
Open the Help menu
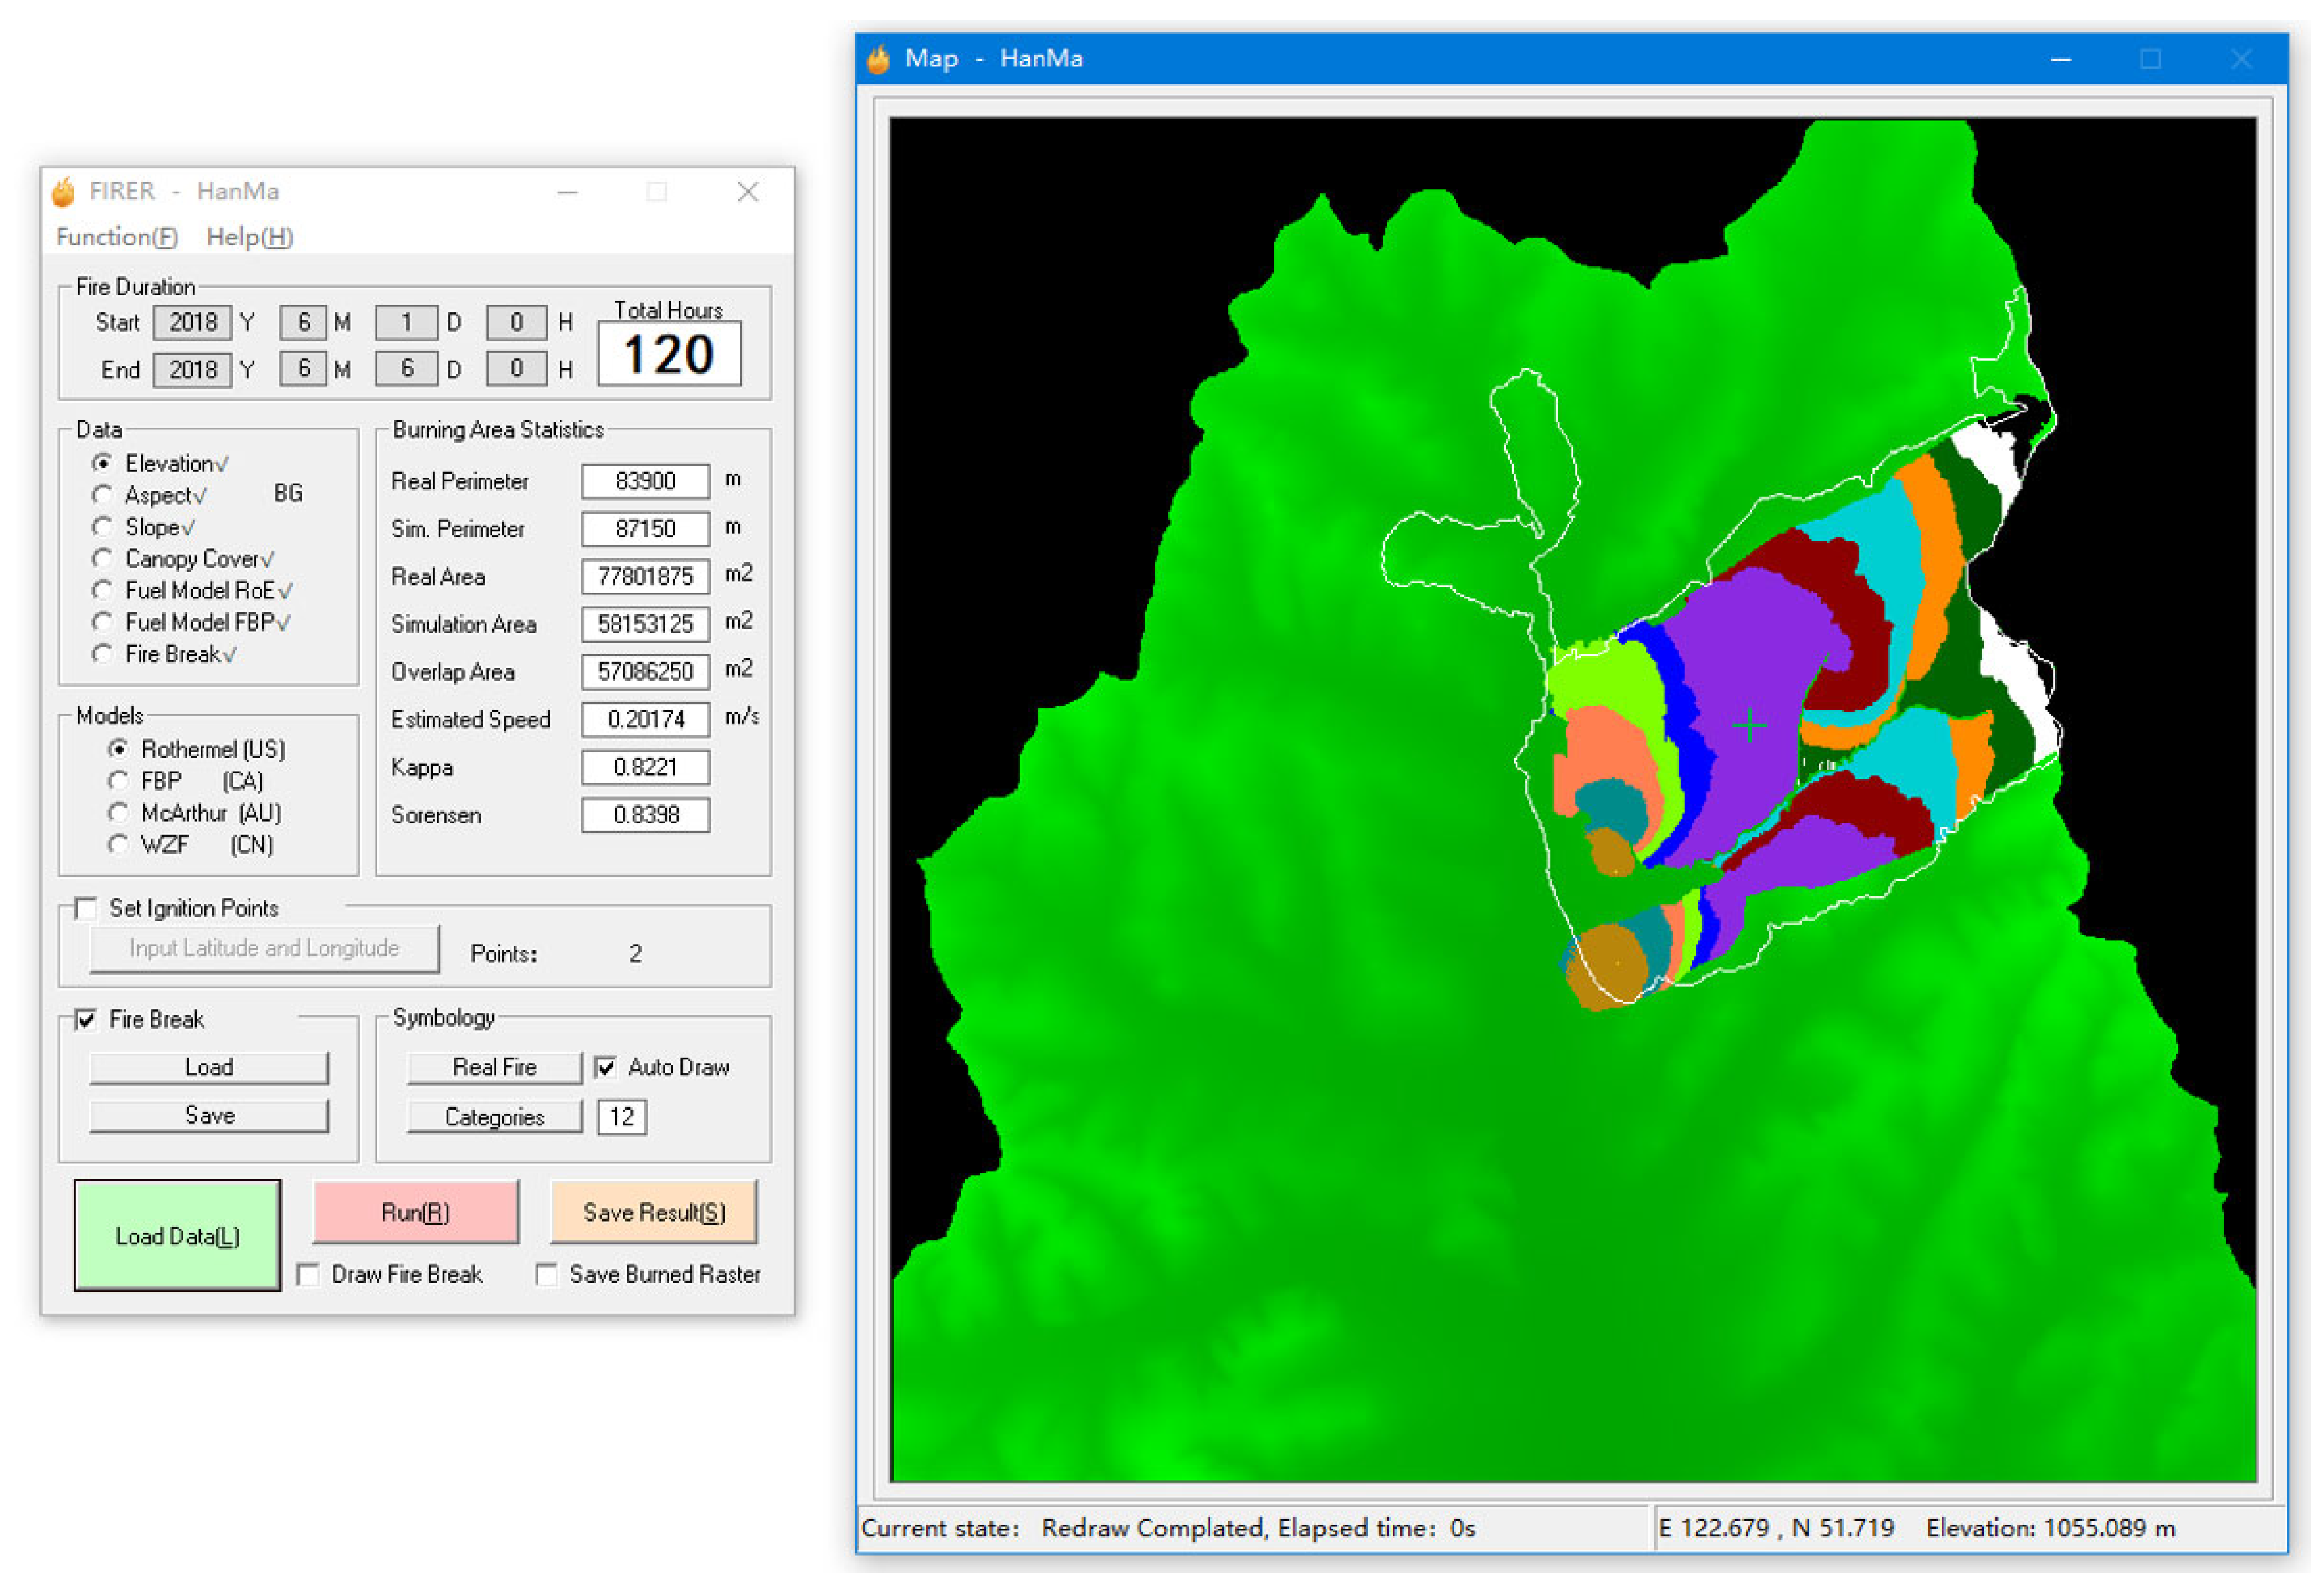(249, 237)
